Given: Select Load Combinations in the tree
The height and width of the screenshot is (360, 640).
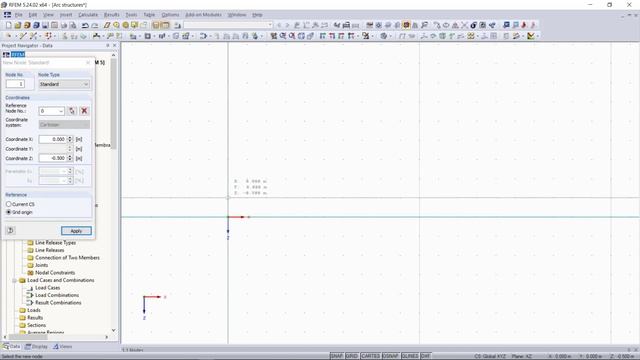Looking at the screenshot, I should pyautogui.click(x=57, y=295).
